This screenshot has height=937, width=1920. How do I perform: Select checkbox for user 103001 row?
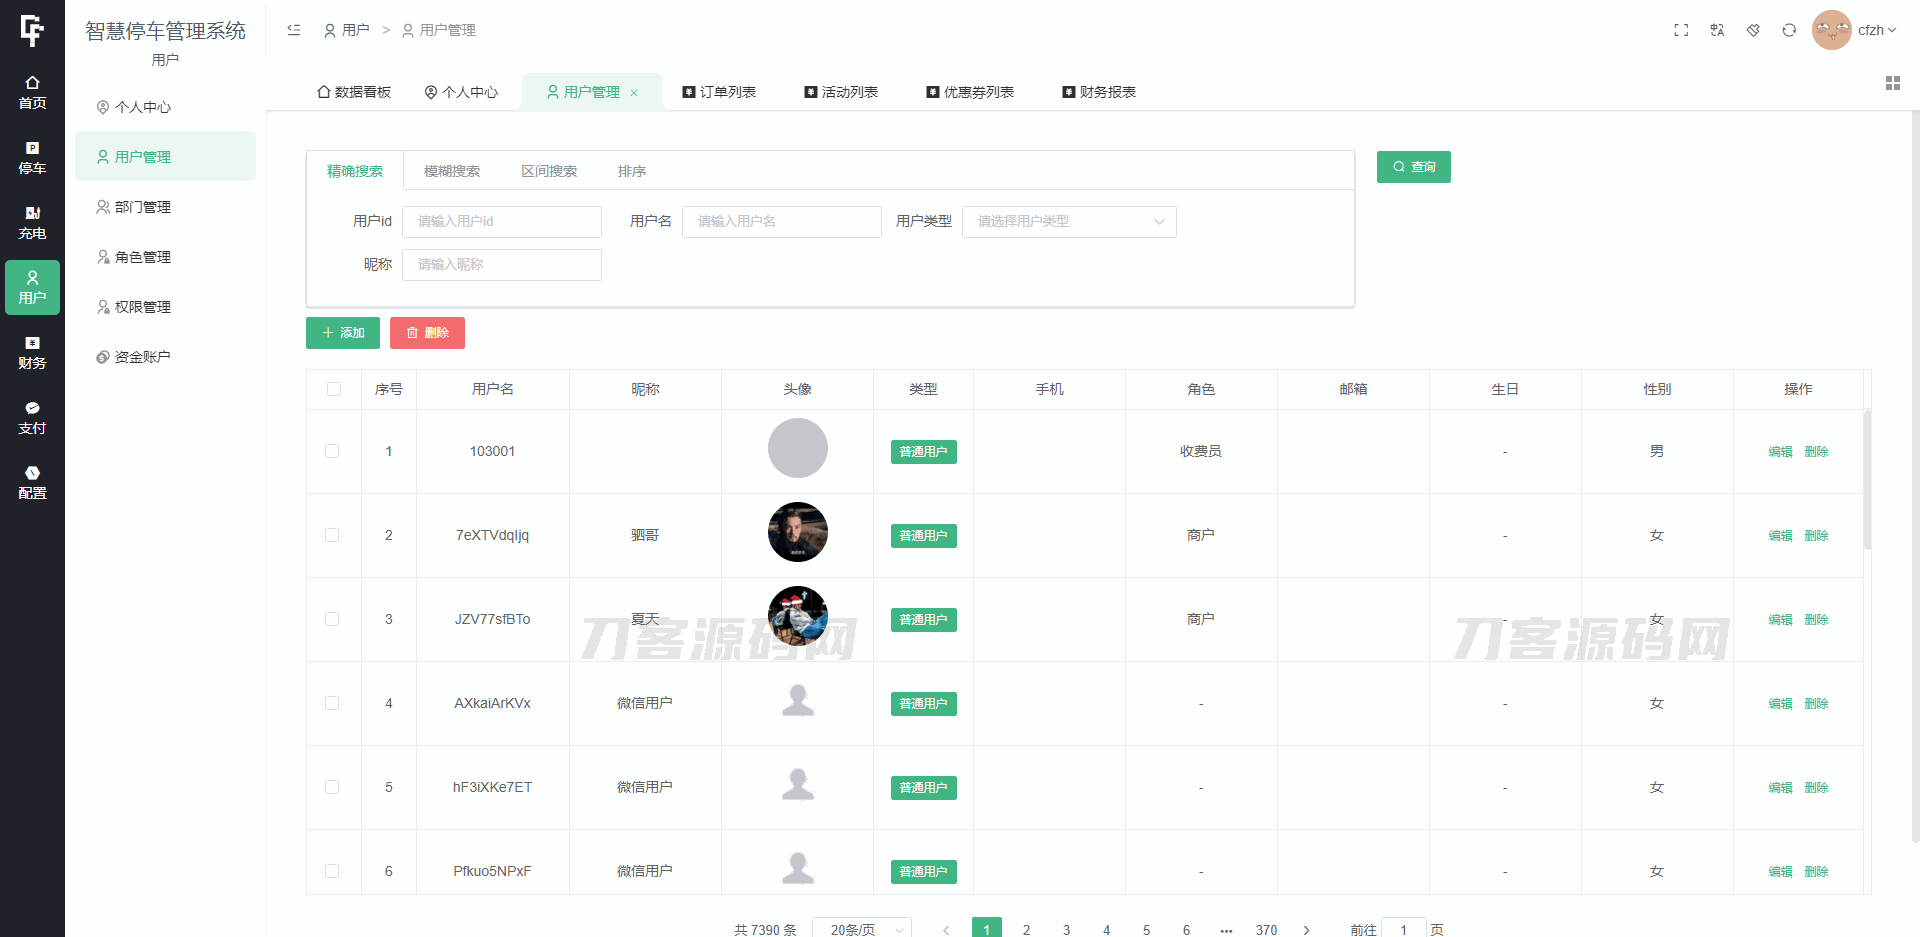332,451
